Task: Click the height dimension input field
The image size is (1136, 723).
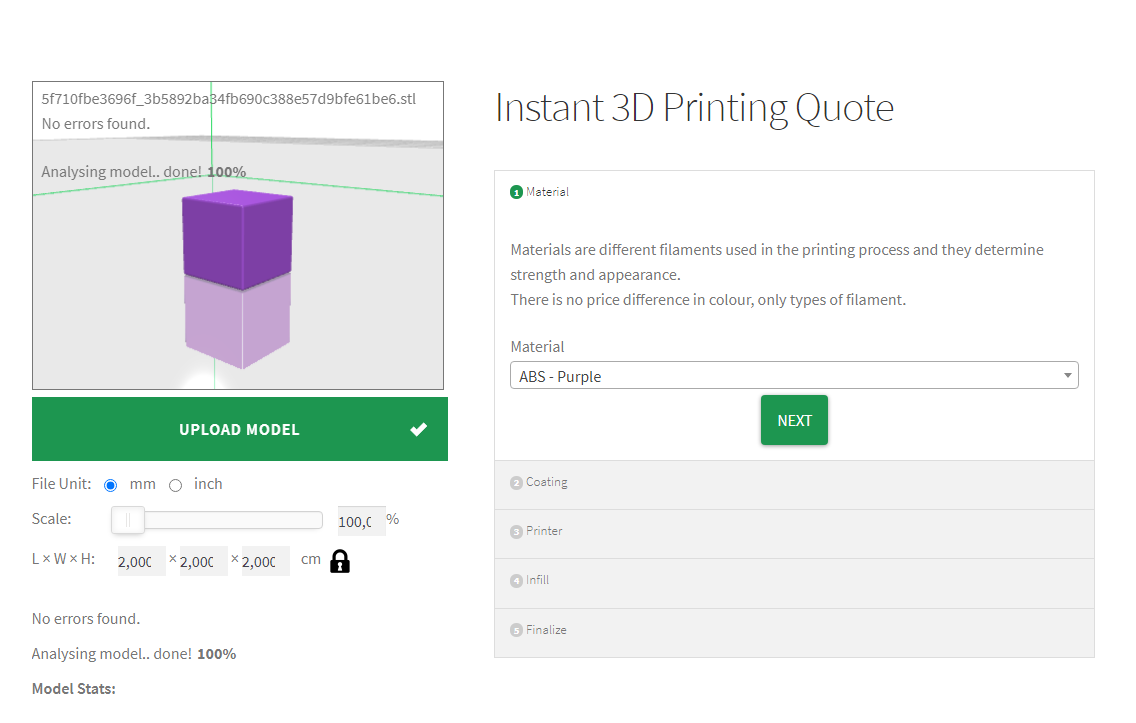Action: pyautogui.click(x=265, y=561)
